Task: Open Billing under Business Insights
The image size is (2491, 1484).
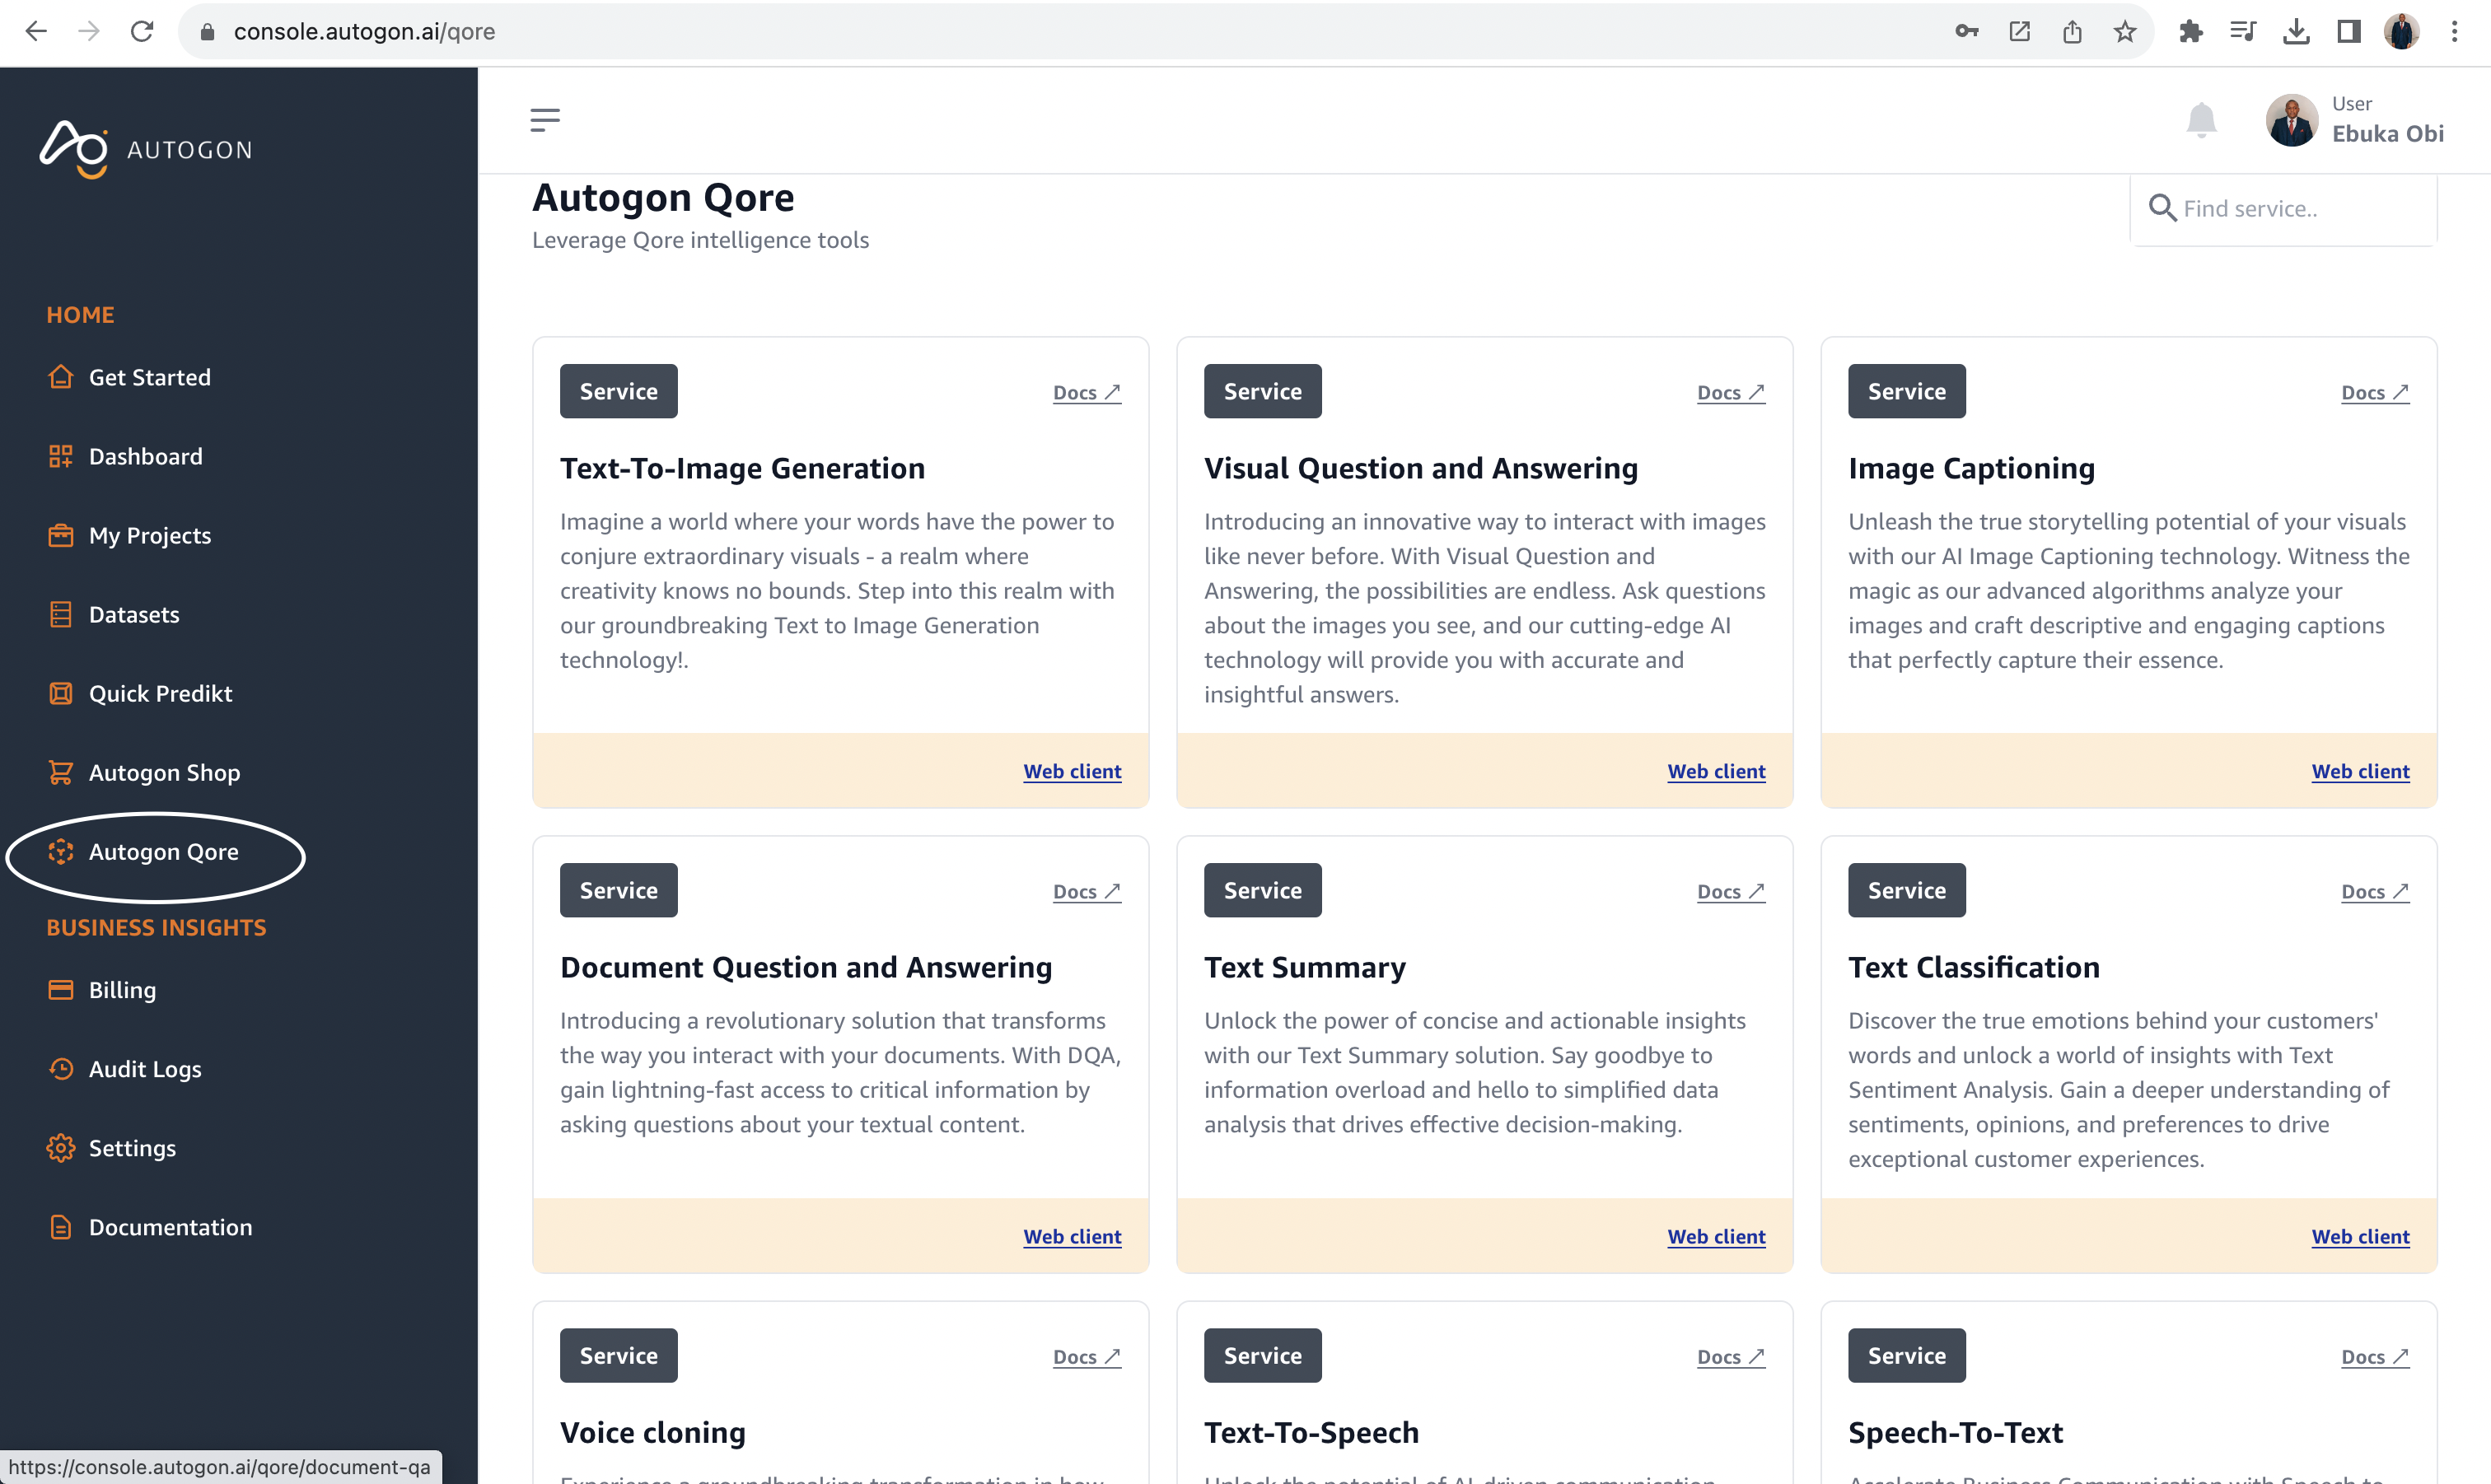Action: (122, 990)
